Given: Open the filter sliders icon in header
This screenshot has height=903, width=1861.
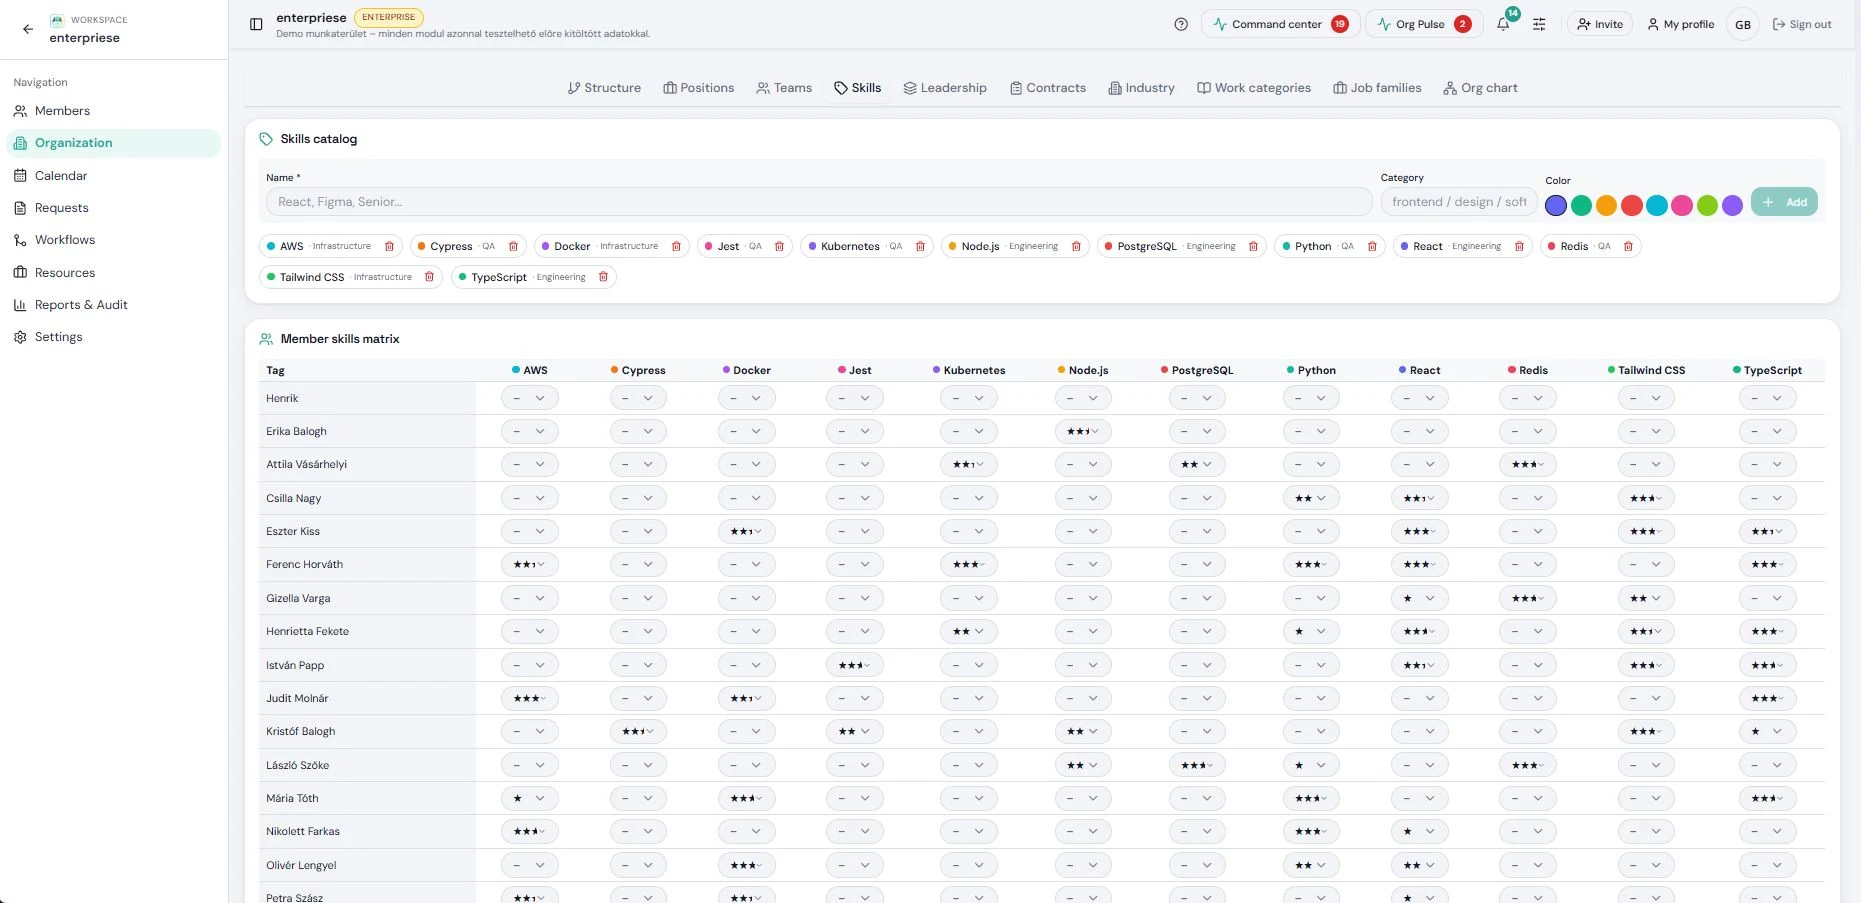Looking at the screenshot, I should [x=1539, y=24].
